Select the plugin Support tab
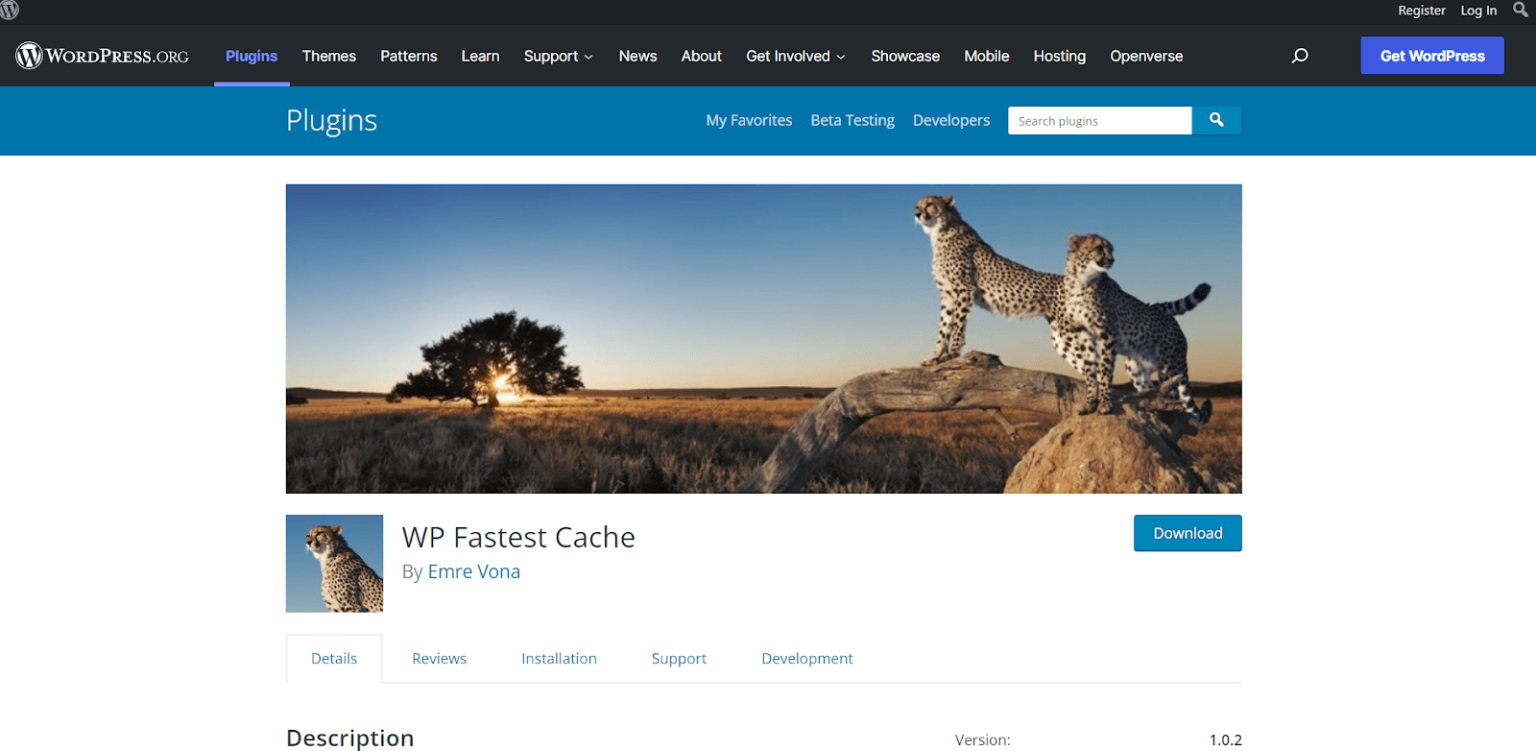 (x=679, y=658)
